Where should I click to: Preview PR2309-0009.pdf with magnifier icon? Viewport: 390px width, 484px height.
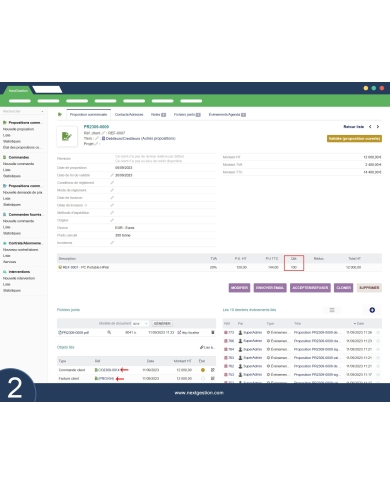[109, 332]
